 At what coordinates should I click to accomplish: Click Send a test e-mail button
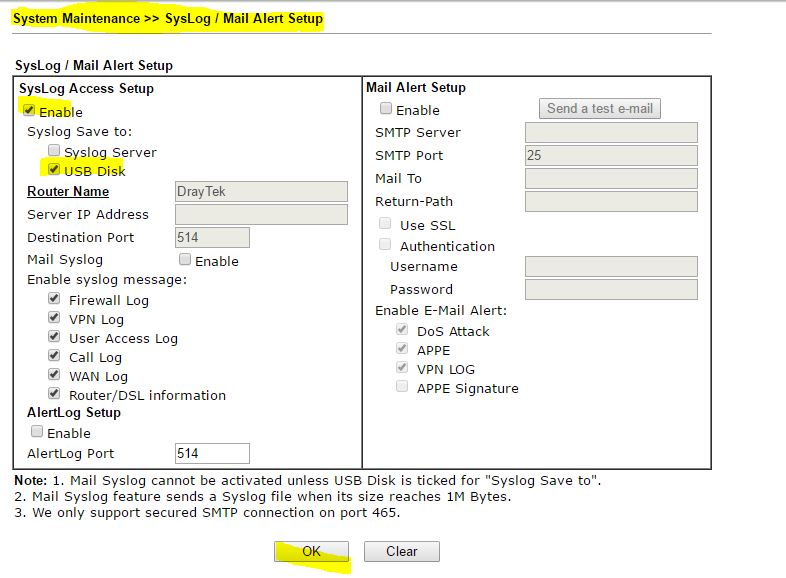(x=599, y=108)
